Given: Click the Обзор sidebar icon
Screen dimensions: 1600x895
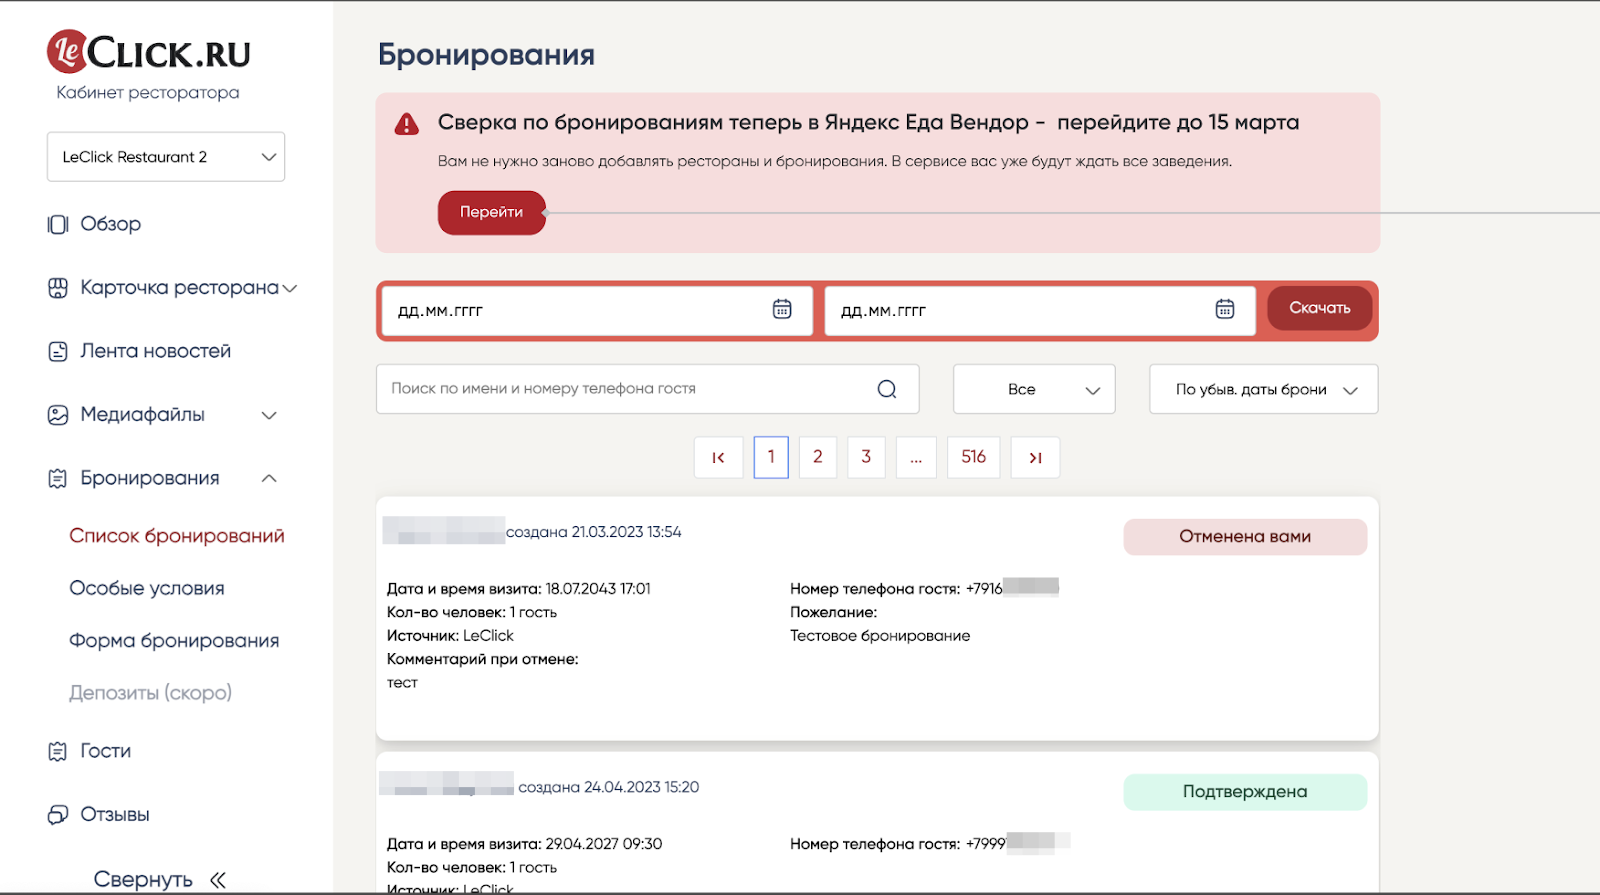Looking at the screenshot, I should click(58, 224).
